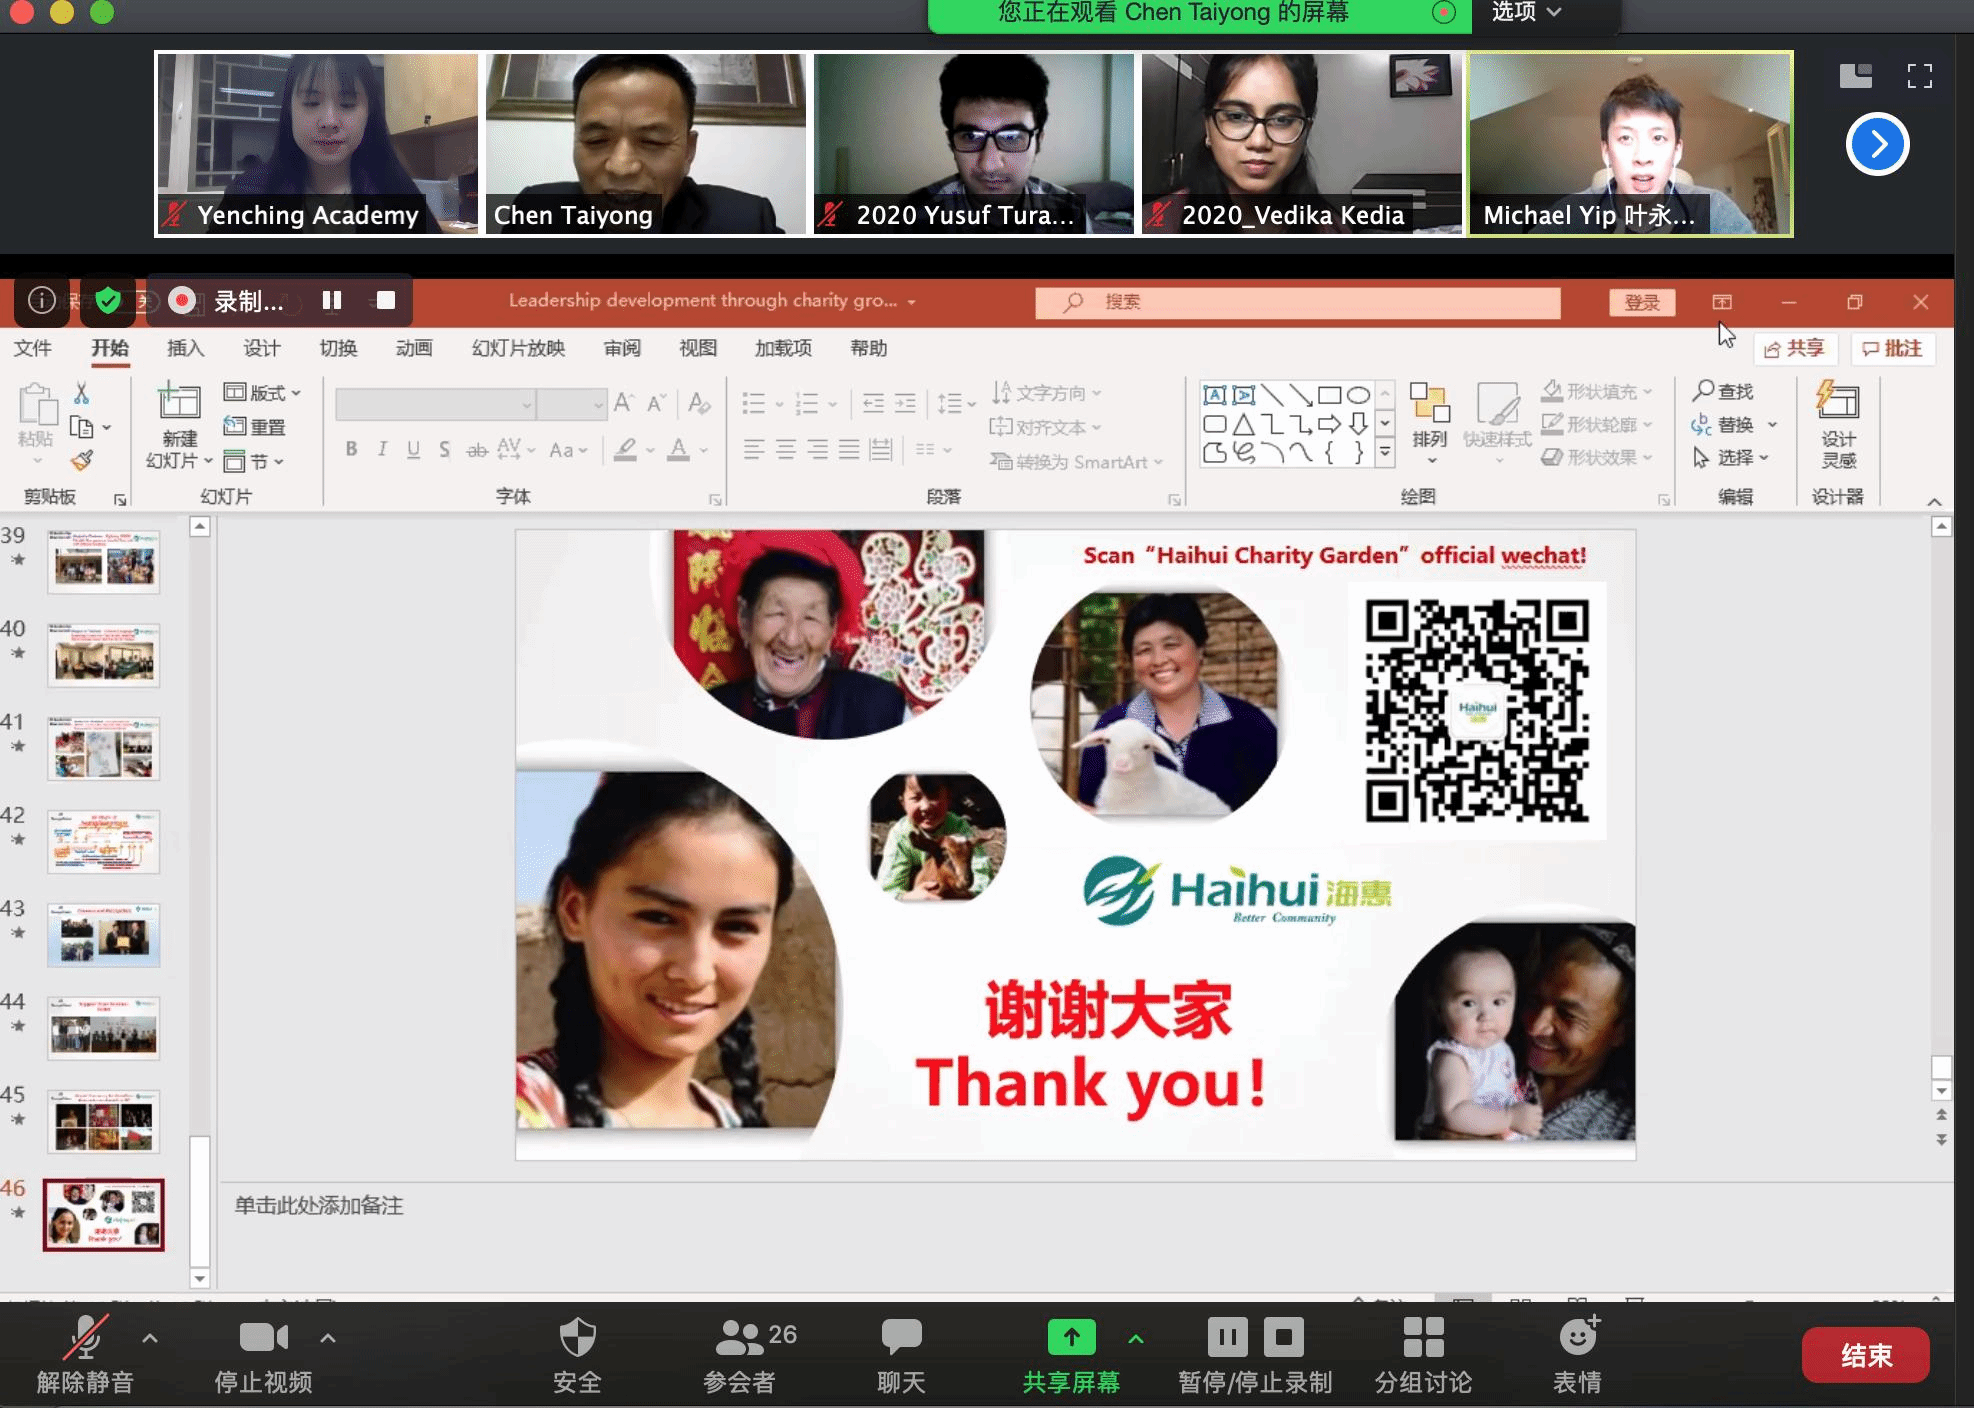The height and width of the screenshot is (1408, 1974).
Task: Click the green share screen icon
Action: pos(1071,1337)
